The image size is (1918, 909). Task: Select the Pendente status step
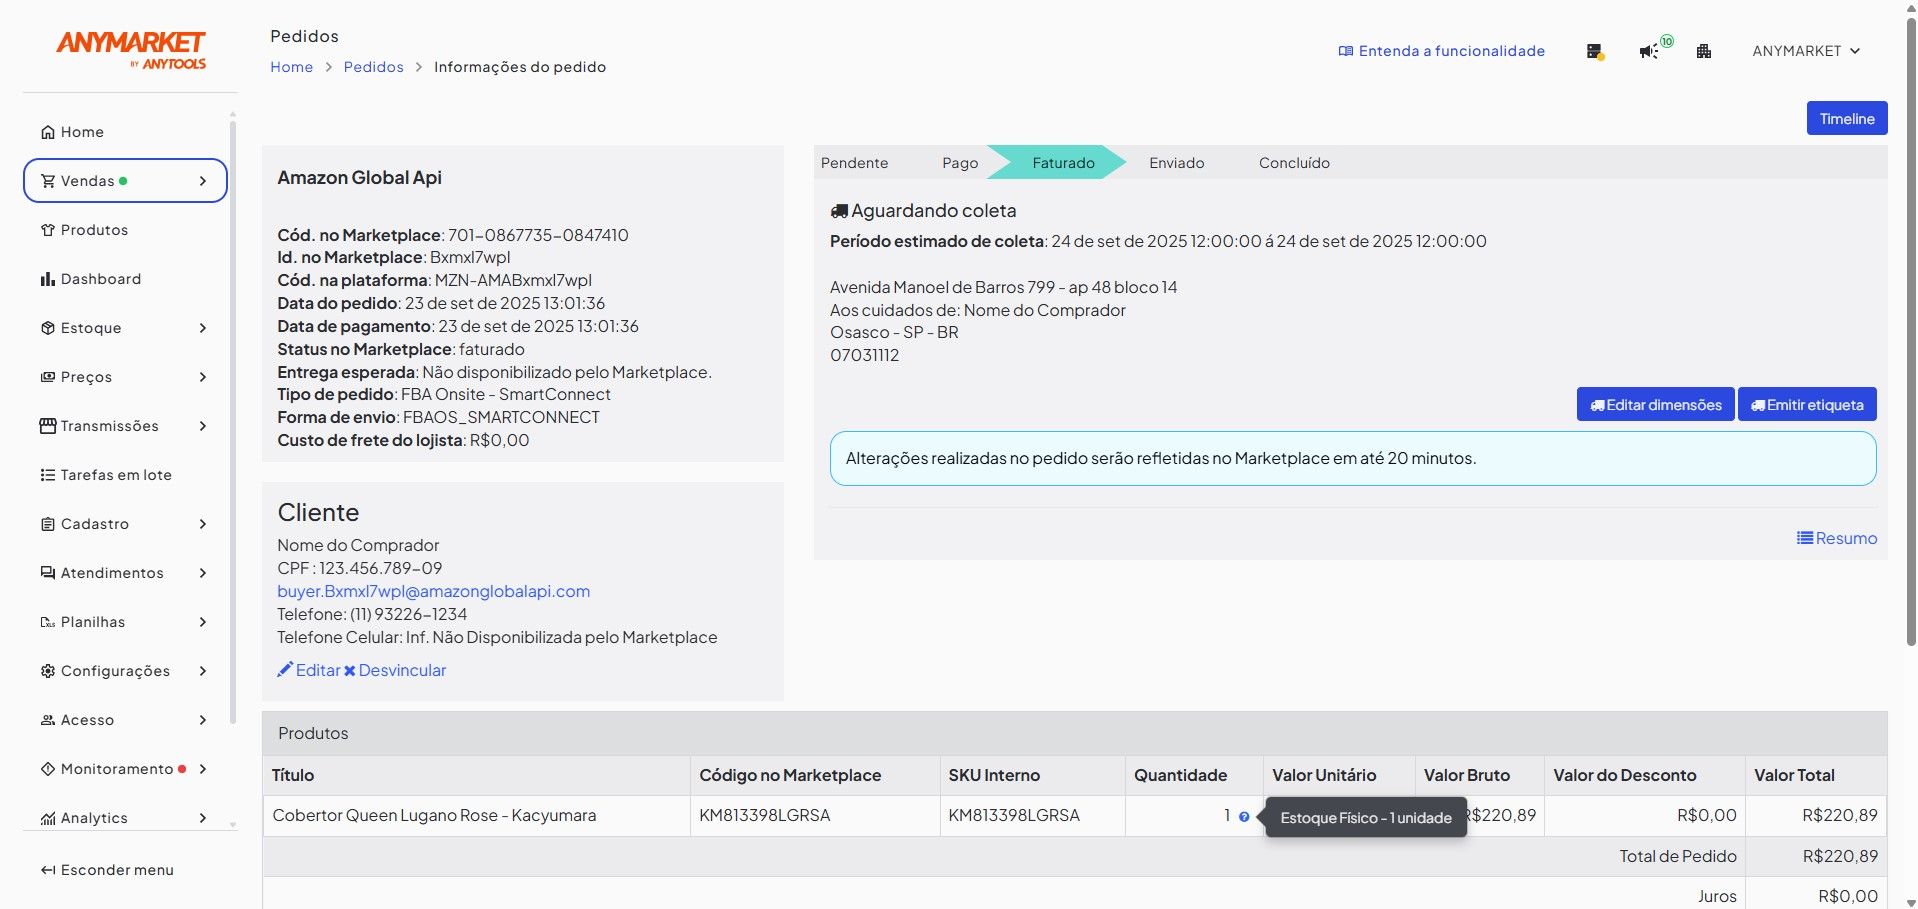tap(854, 163)
